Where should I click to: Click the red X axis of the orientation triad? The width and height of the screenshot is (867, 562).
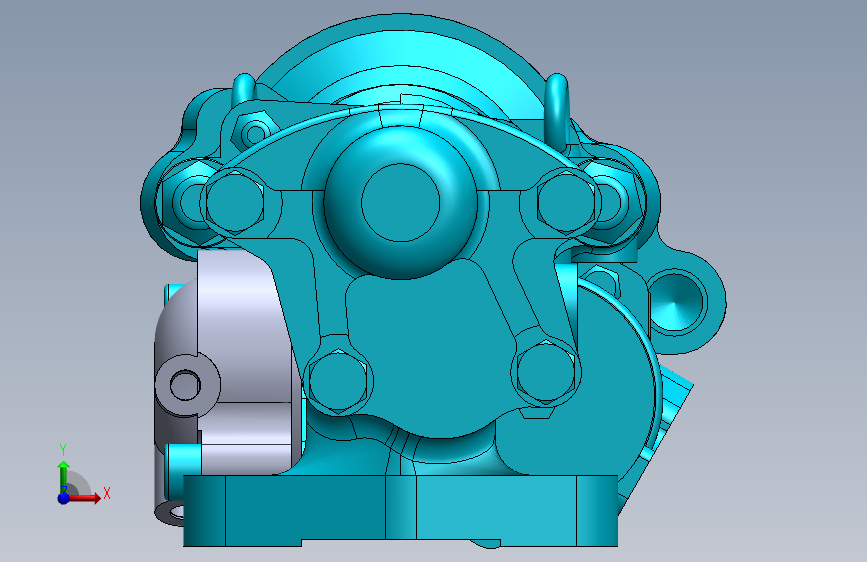pyautogui.click(x=84, y=498)
